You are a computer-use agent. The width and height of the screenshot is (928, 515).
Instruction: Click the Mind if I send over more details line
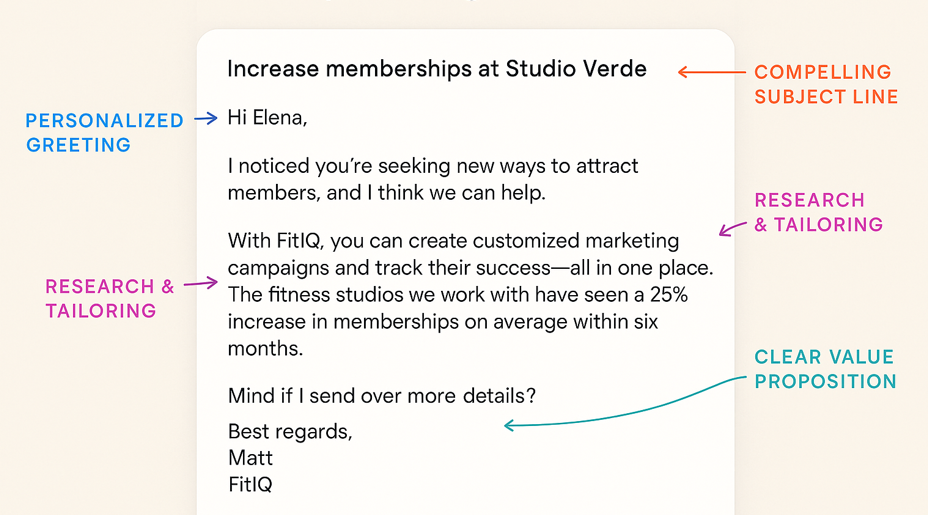coord(382,395)
